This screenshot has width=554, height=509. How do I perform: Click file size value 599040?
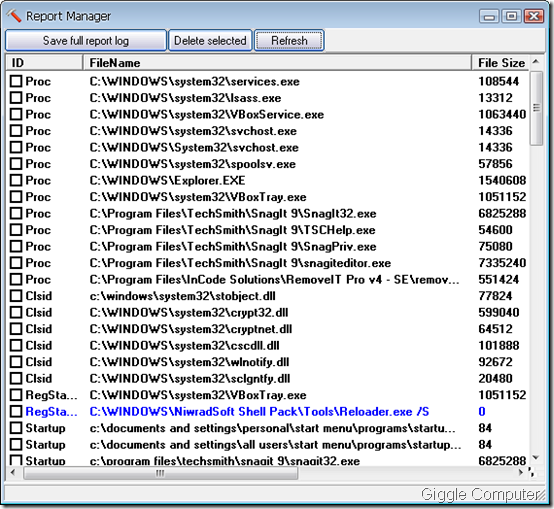tap(499, 312)
